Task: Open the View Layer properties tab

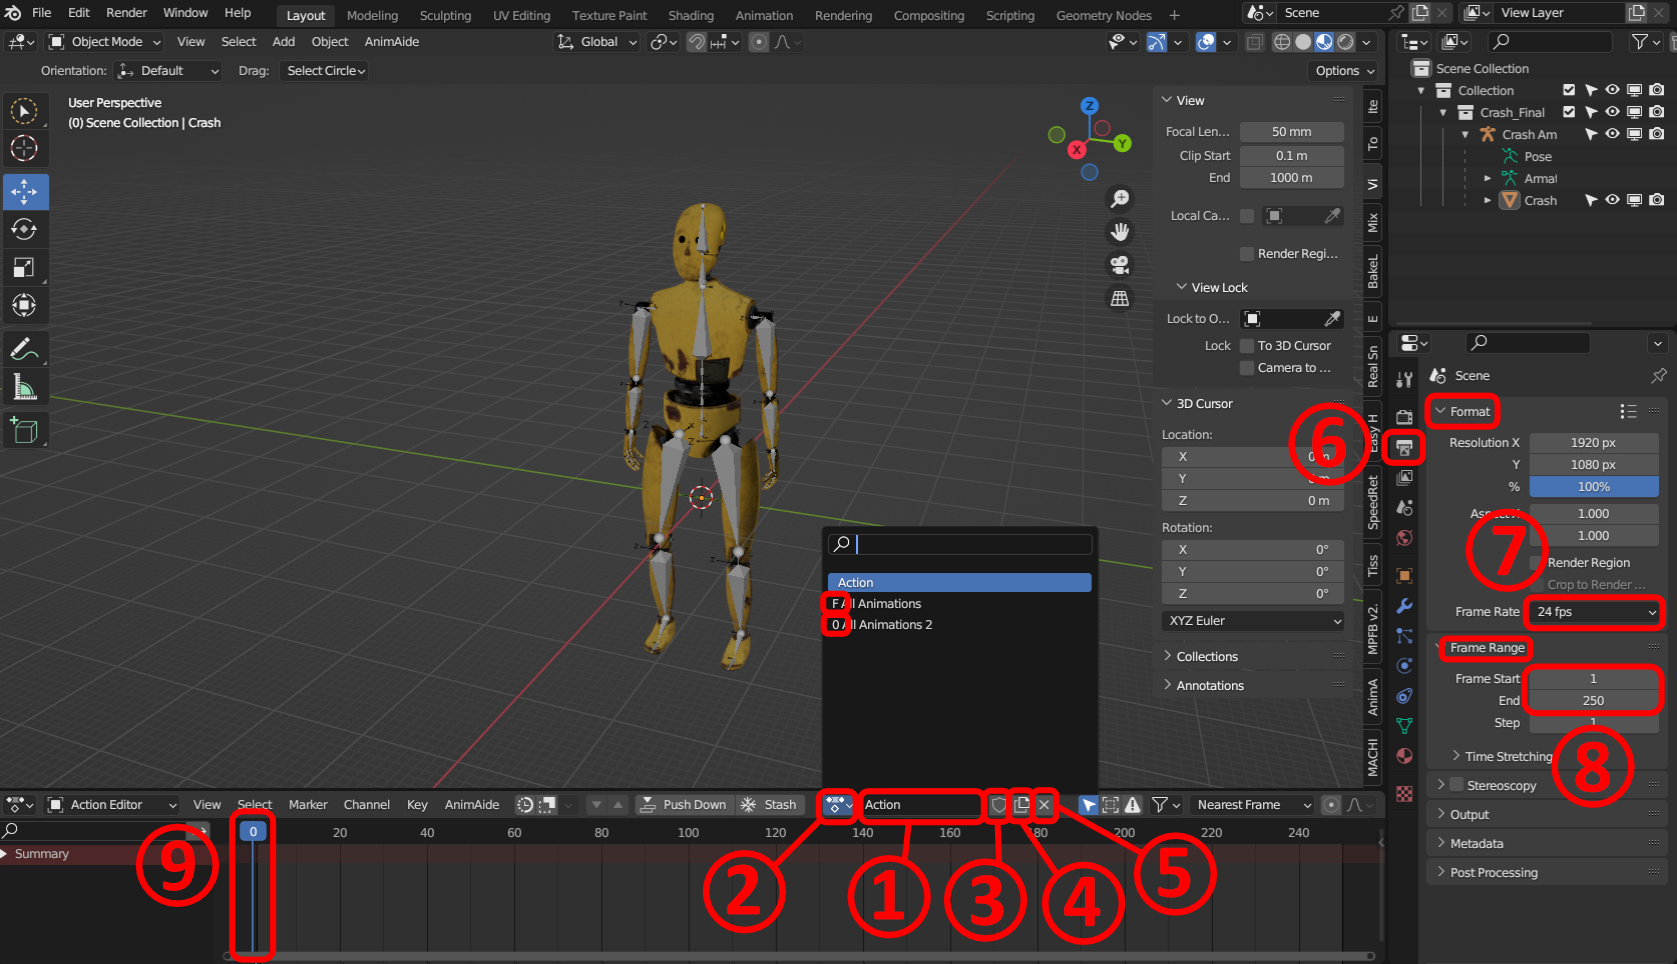Action: pyautogui.click(x=1405, y=477)
